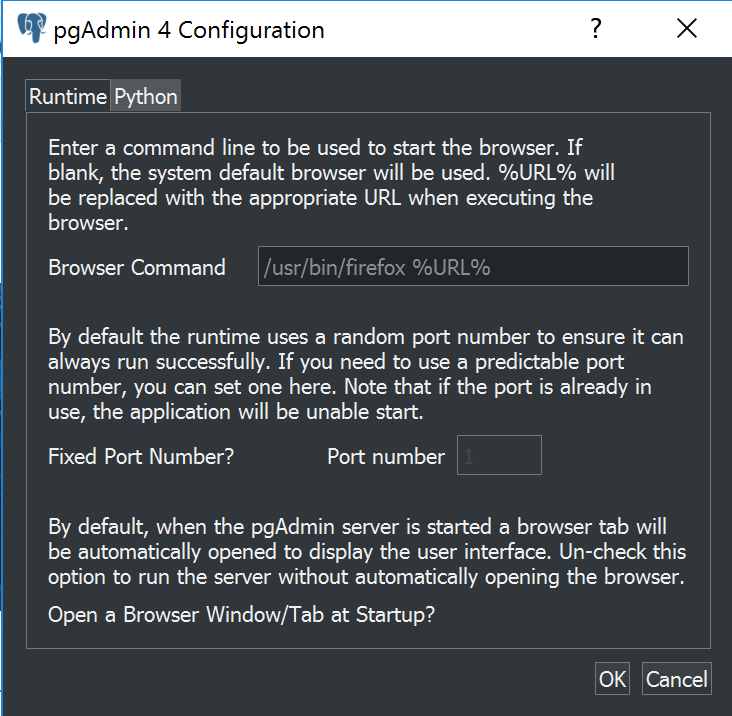
Task: Click the random port number description paragraph
Action: coord(365,373)
